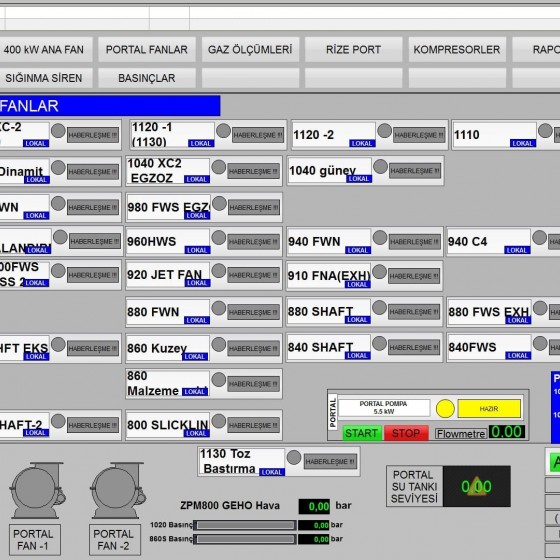Screen dimensions: 560x560
Task: Switch to PORTAL FANLAR tab
Action: click(147, 49)
